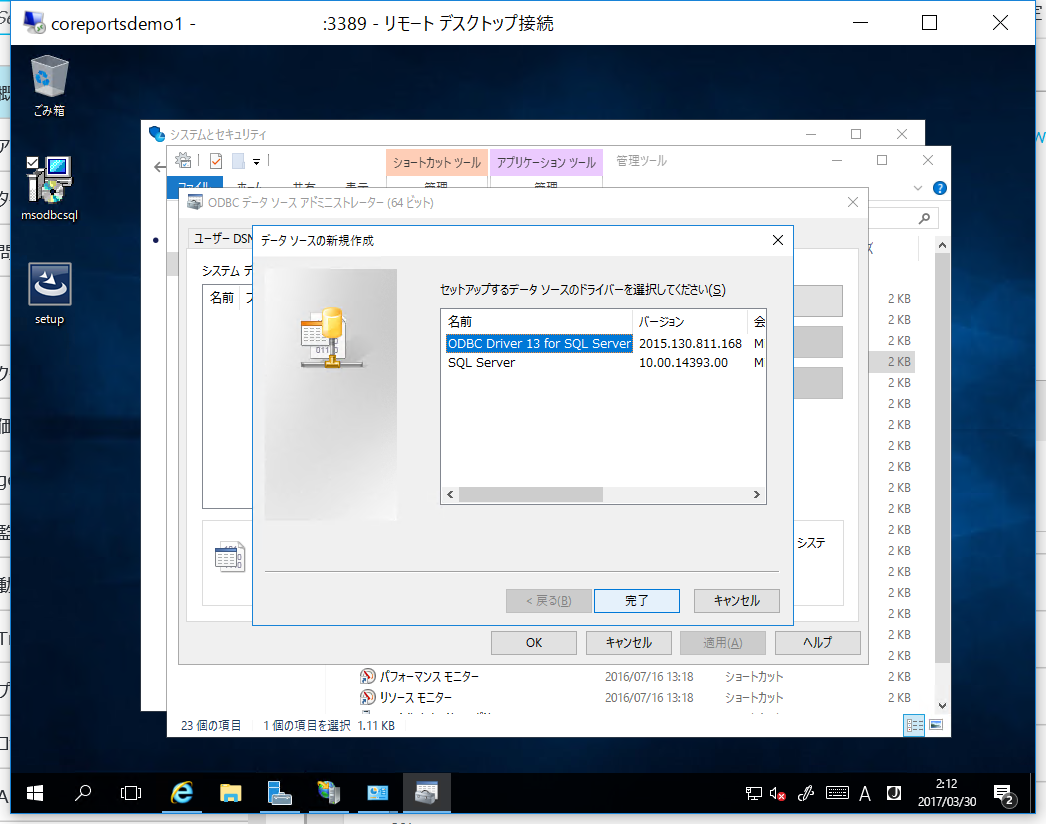Image resolution: width=1046 pixels, height=824 pixels.
Task: Click OK in the ODBC administrator window
Action: point(534,643)
